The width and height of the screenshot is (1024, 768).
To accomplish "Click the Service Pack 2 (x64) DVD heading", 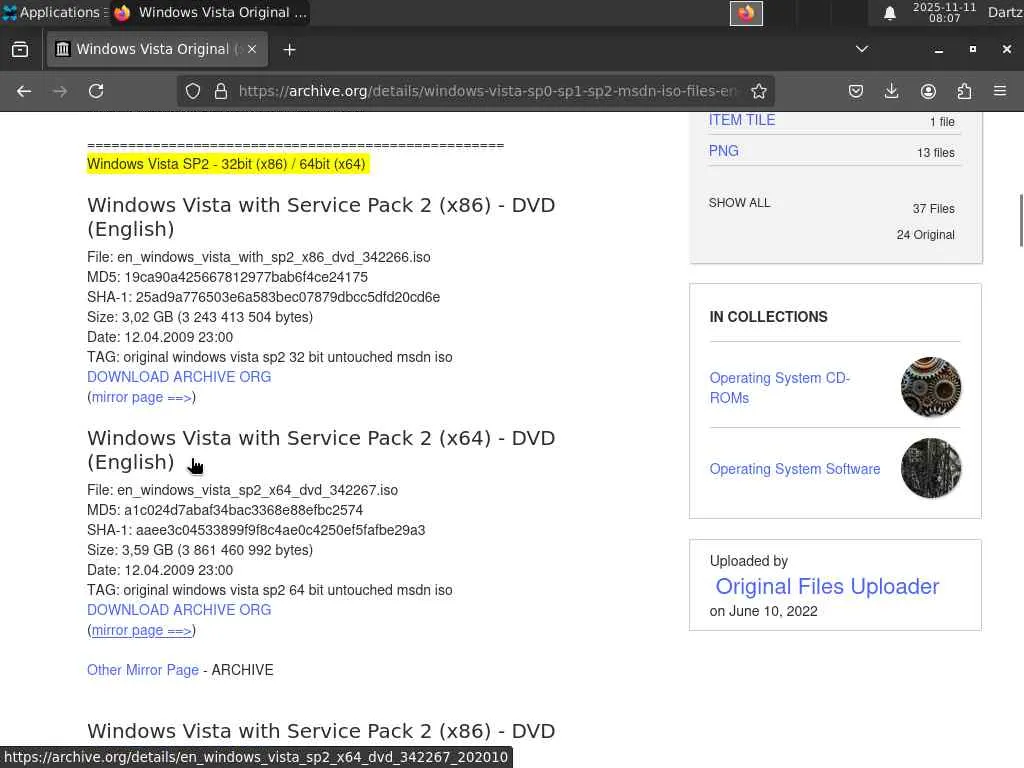I will [x=321, y=450].
